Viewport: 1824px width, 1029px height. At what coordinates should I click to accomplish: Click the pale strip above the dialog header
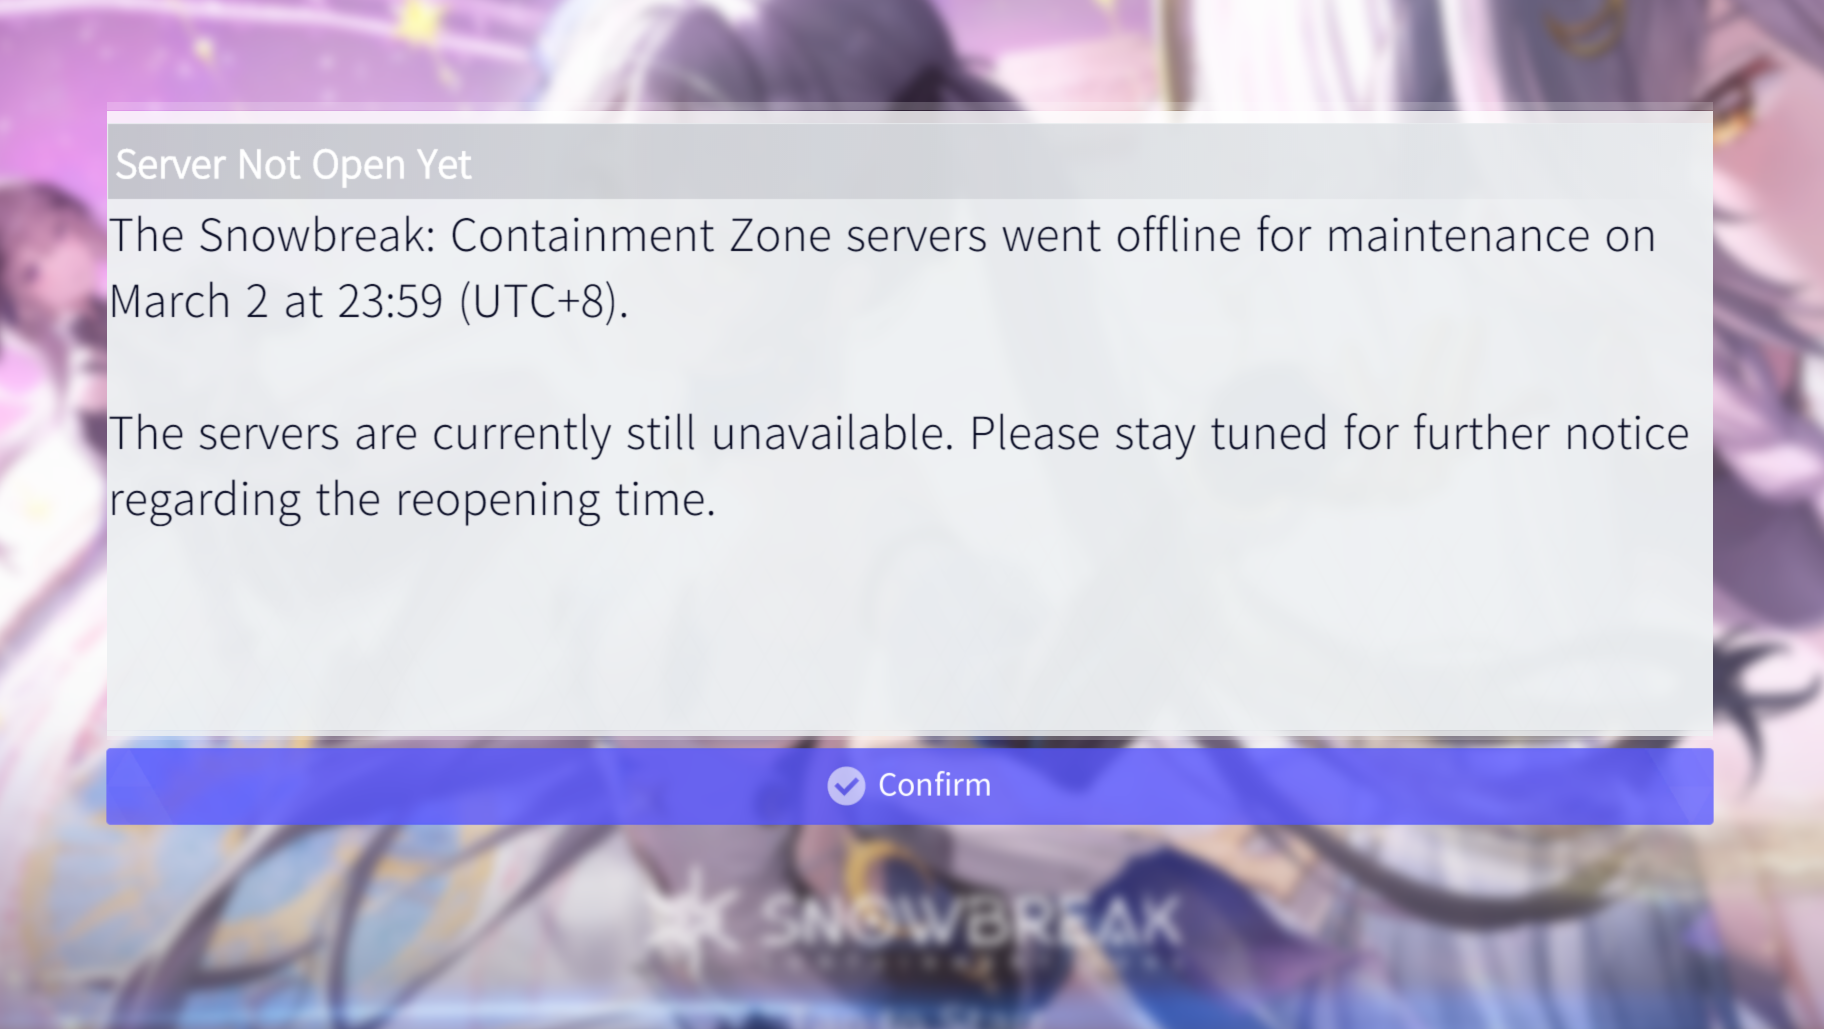tap(909, 113)
